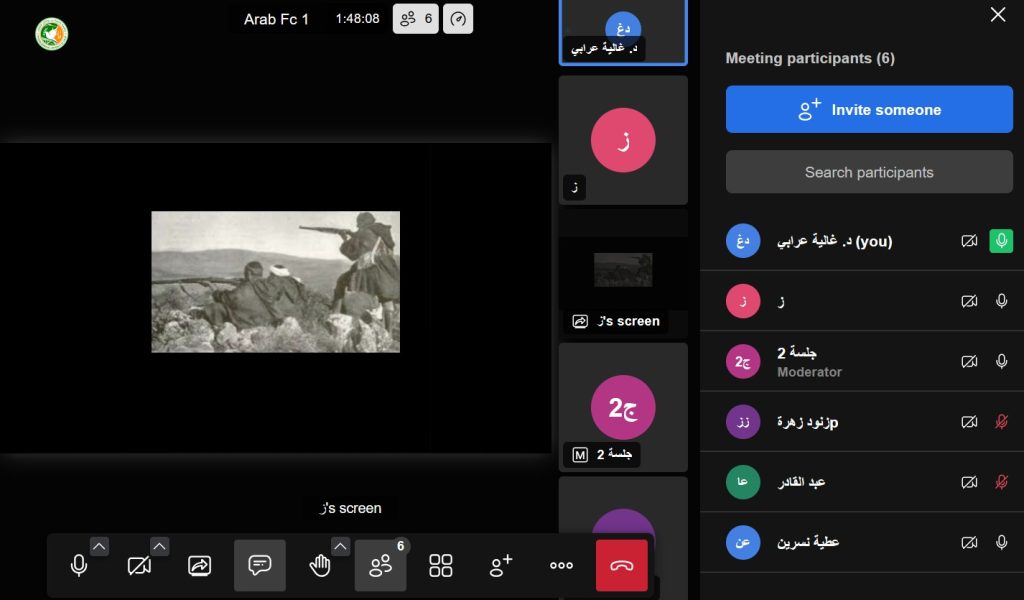The image size is (1024, 600).
Task: Toggle the camera in bottom toolbar
Action: [x=139, y=566]
